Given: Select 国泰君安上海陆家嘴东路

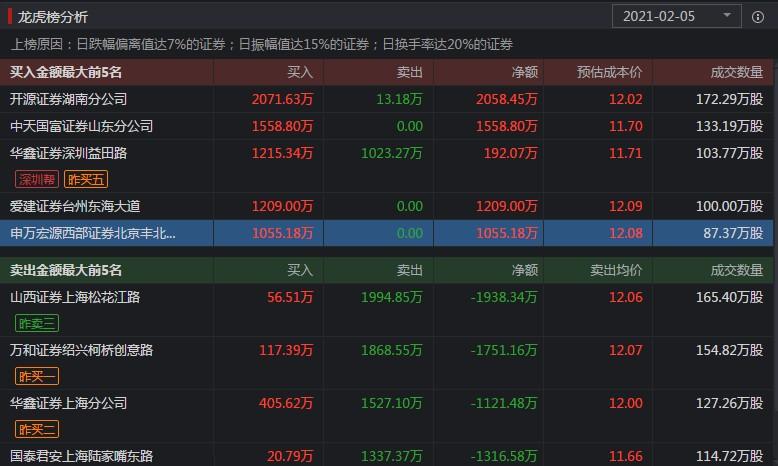Looking at the screenshot, I should pos(81,456).
